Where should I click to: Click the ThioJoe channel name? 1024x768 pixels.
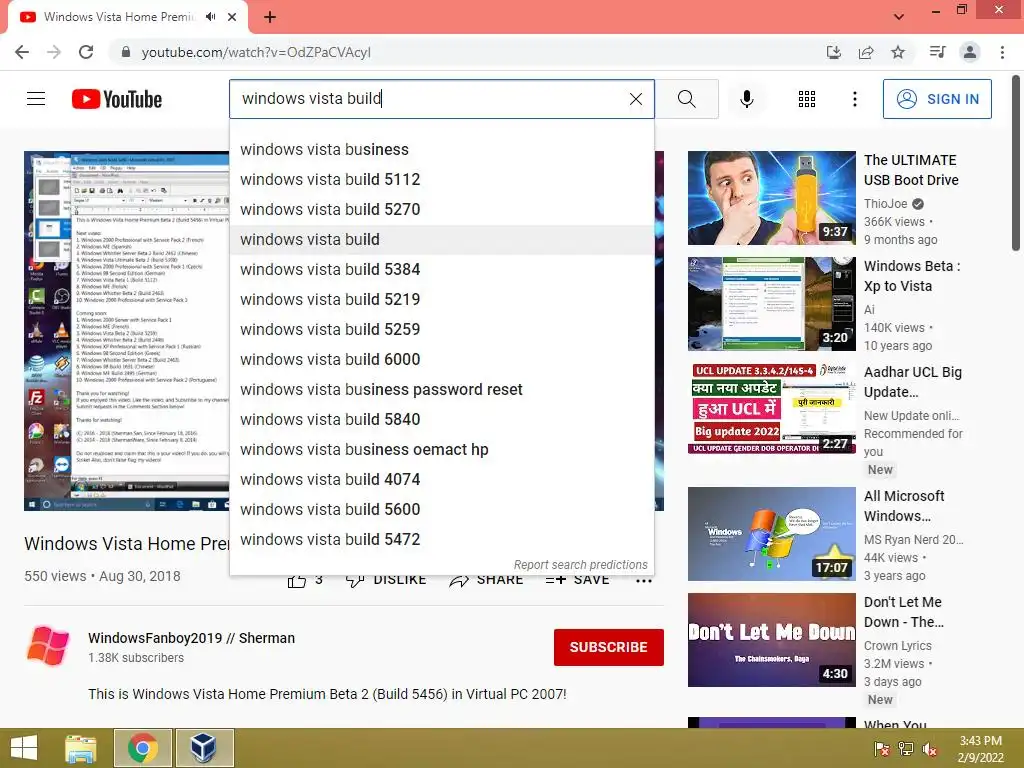[x=886, y=204]
